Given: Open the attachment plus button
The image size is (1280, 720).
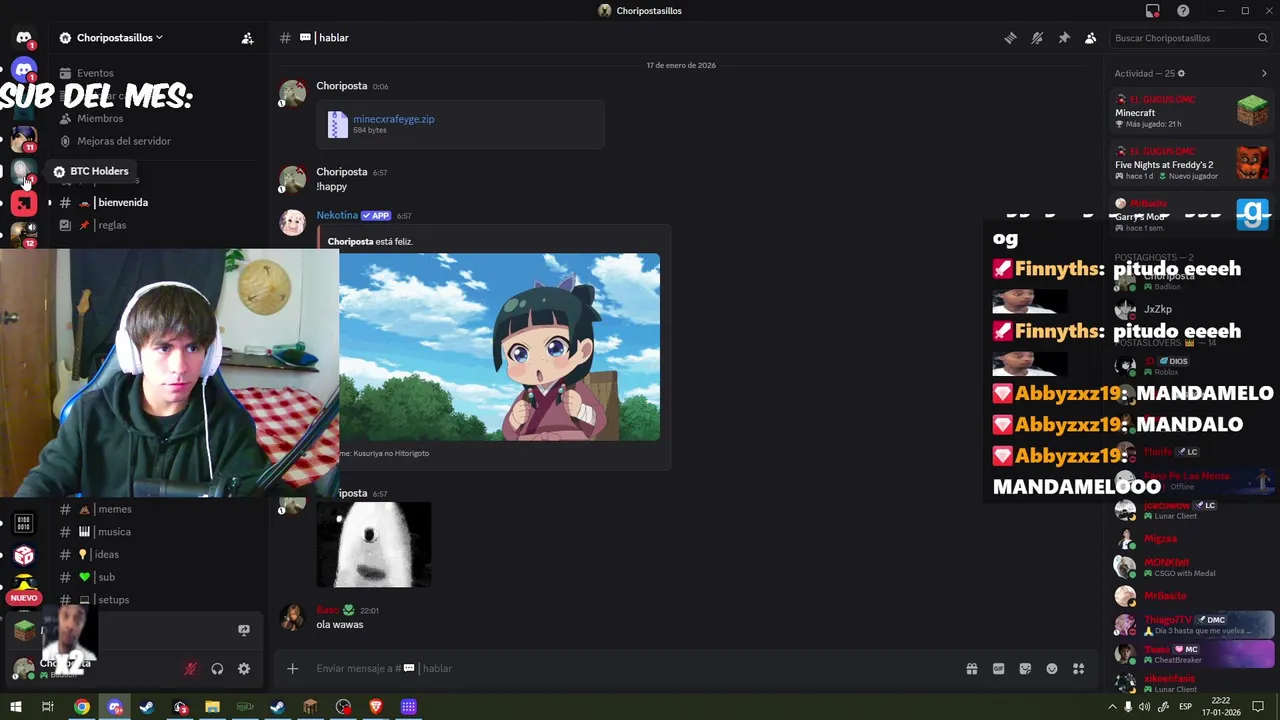Looking at the screenshot, I should point(292,668).
